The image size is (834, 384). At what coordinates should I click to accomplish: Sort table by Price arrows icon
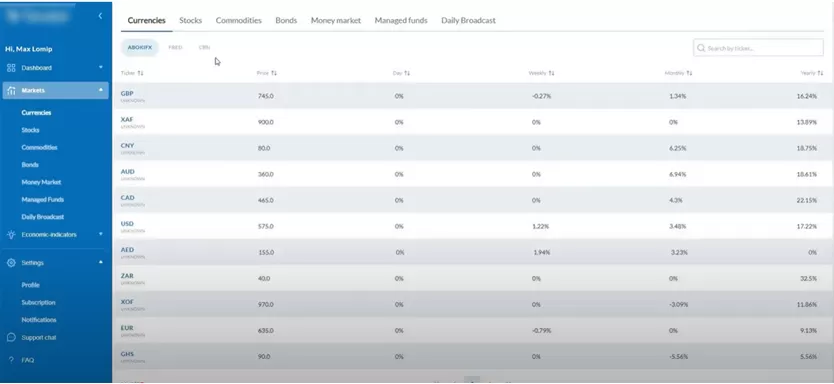pyautogui.click(x=274, y=73)
